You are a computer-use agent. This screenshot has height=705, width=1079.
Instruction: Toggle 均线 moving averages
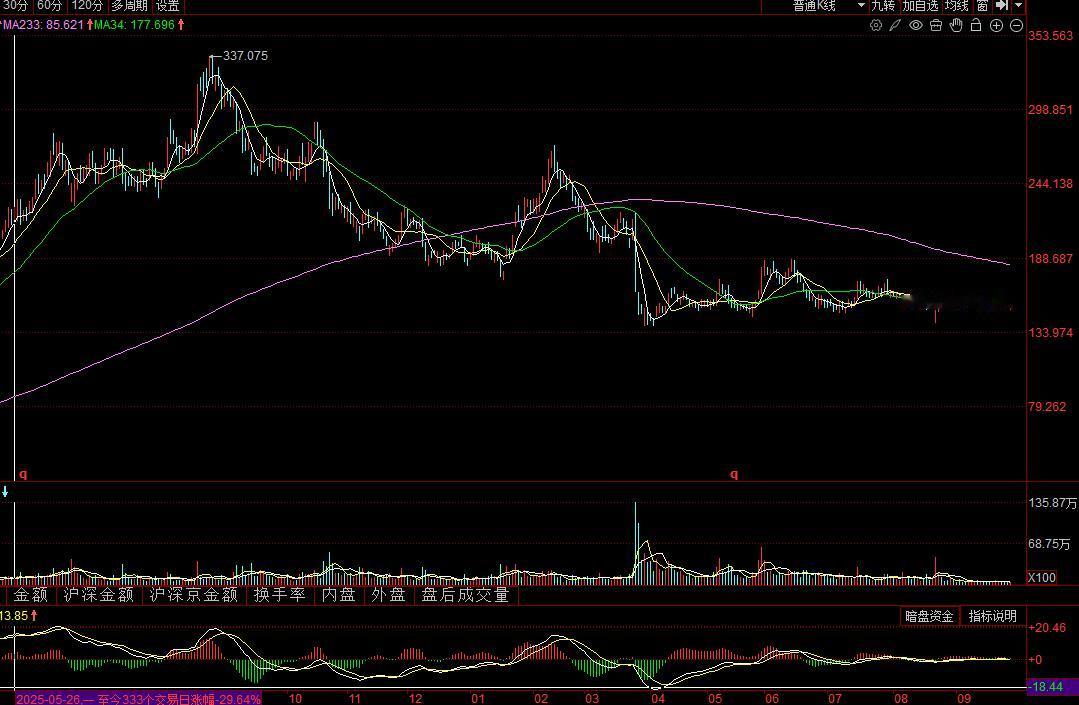point(957,6)
